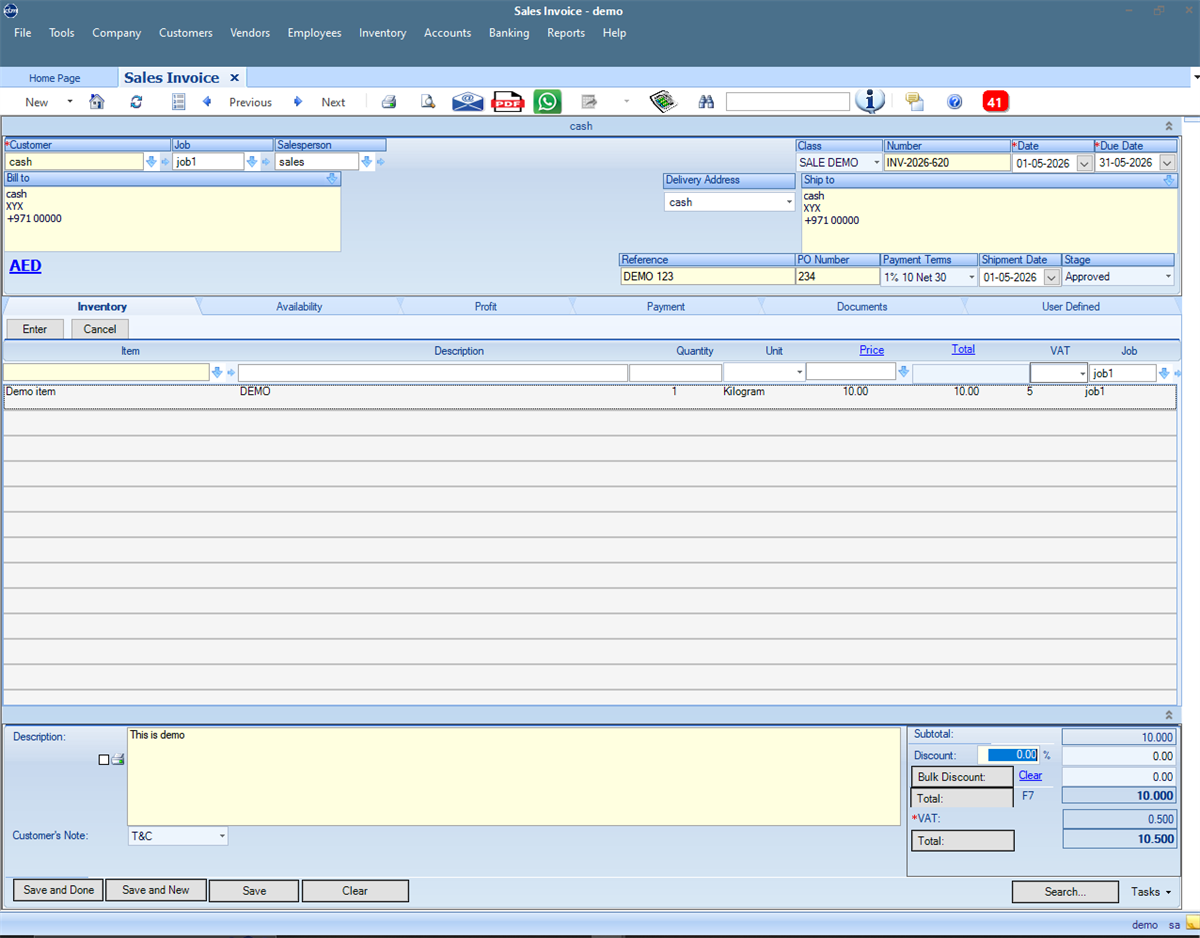Open the New button dropdown arrow

(x=69, y=102)
